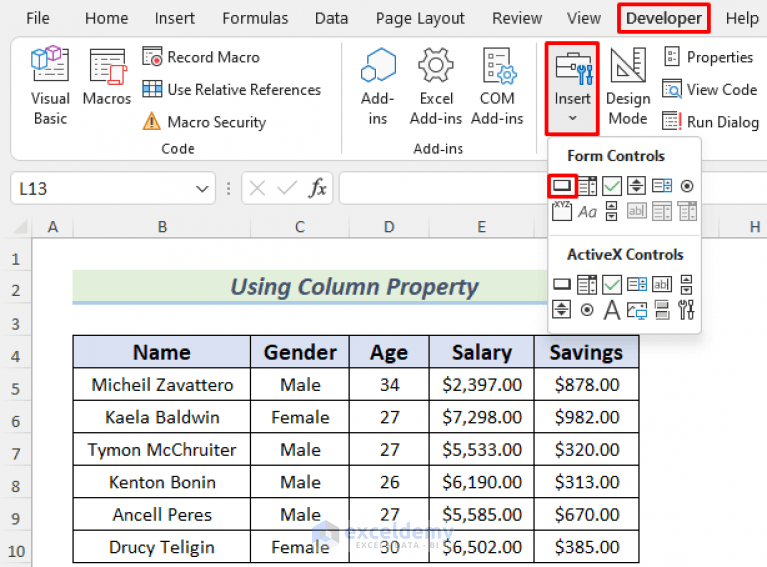This screenshot has height=567, width=767.
Task: Select Form Controls Spin Button
Action: point(636,186)
